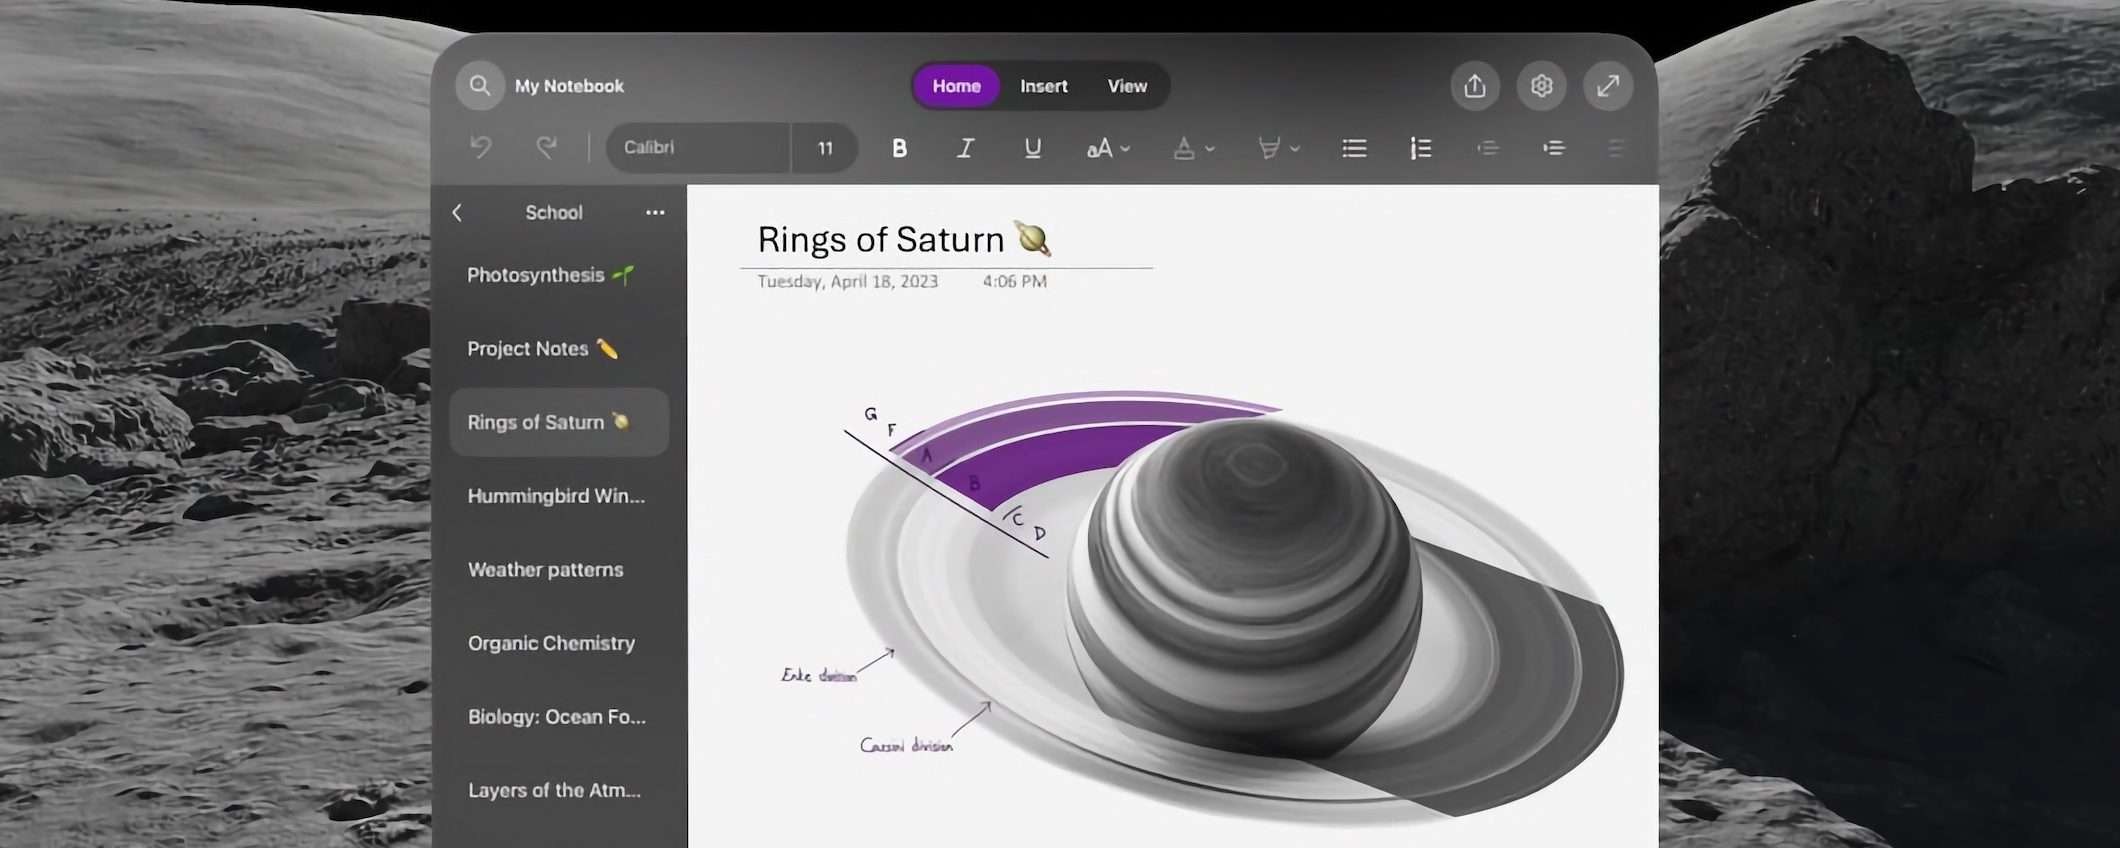Apply a numbered list
Image resolution: width=2120 pixels, height=848 pixels.
point(1420,148)
